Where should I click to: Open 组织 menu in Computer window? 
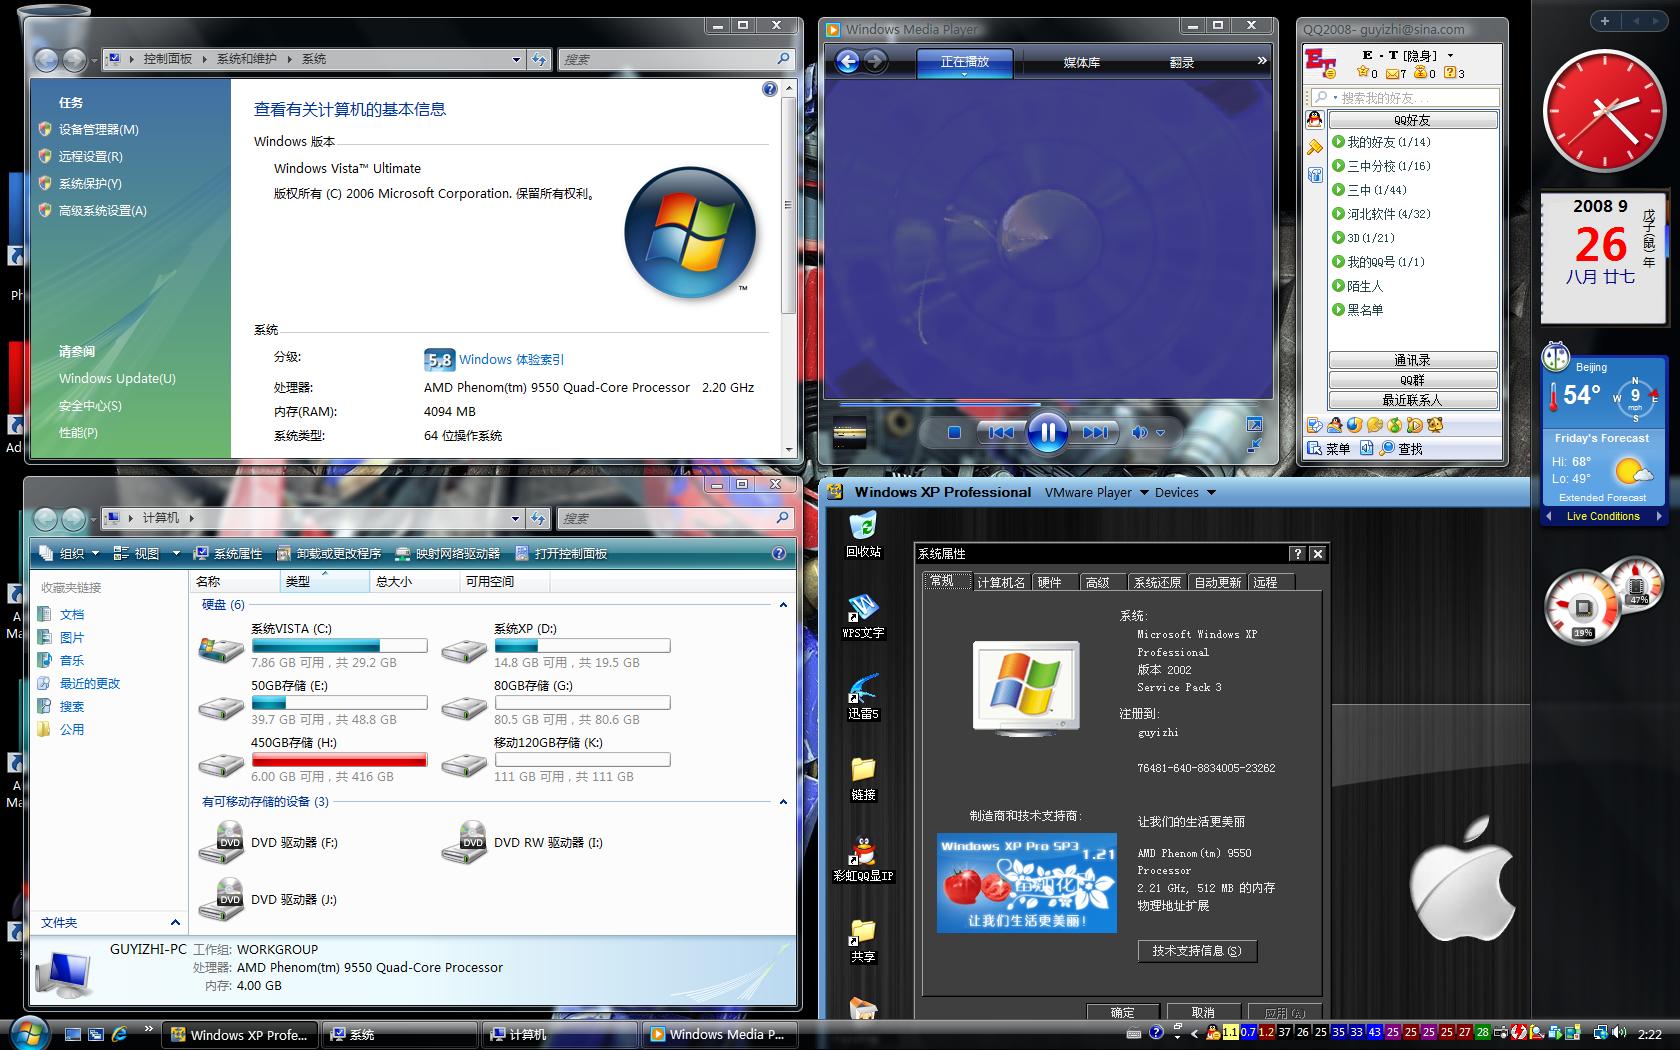click(71, 553)
